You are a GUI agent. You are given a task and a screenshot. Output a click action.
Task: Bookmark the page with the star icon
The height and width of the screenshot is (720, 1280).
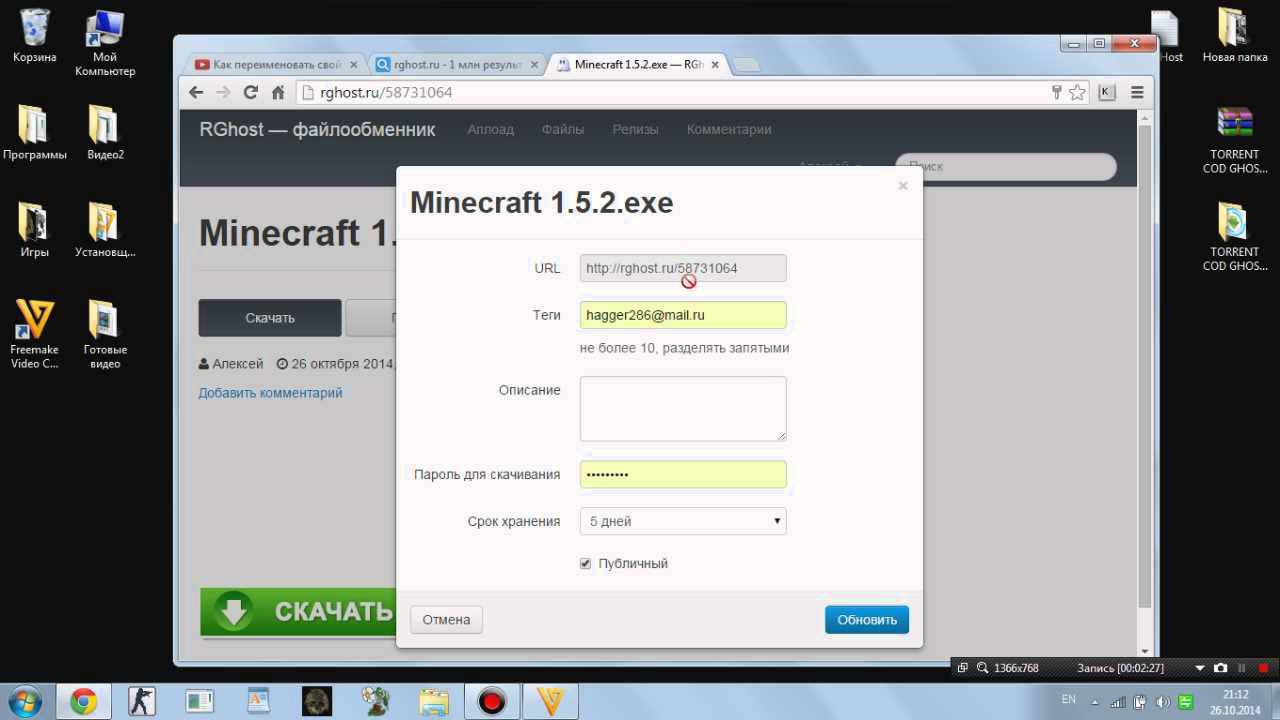(1077, 92)
